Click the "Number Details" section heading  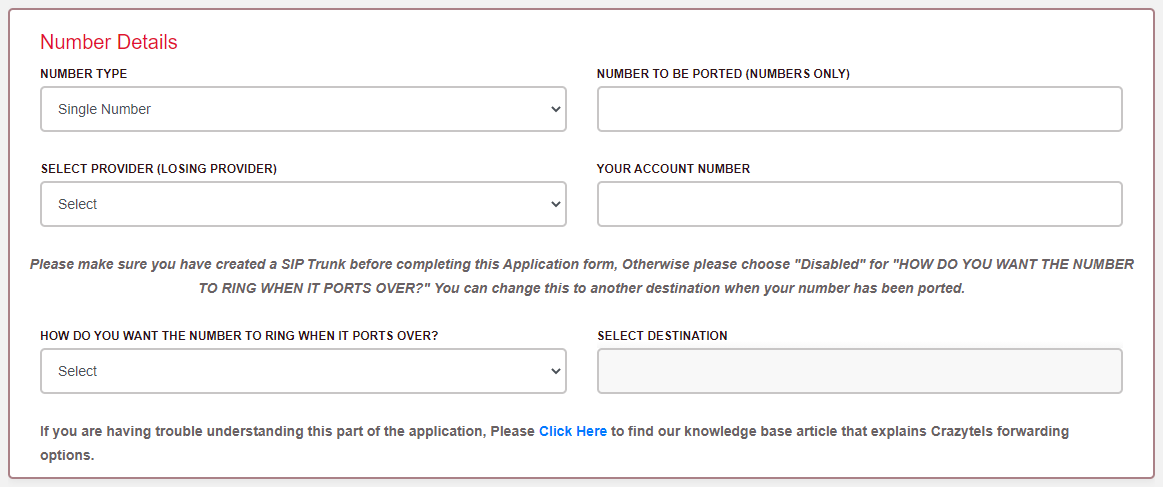[x=109, y=42]
